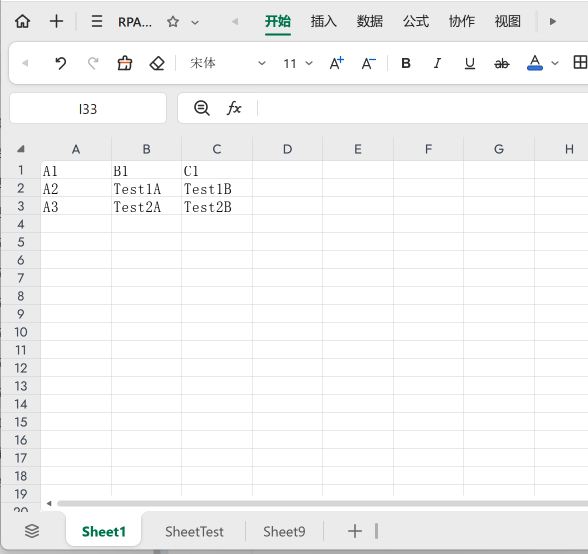Toggle strikethrough formatting
Viewport: 588px width, 554px height.
click(502, 63)
